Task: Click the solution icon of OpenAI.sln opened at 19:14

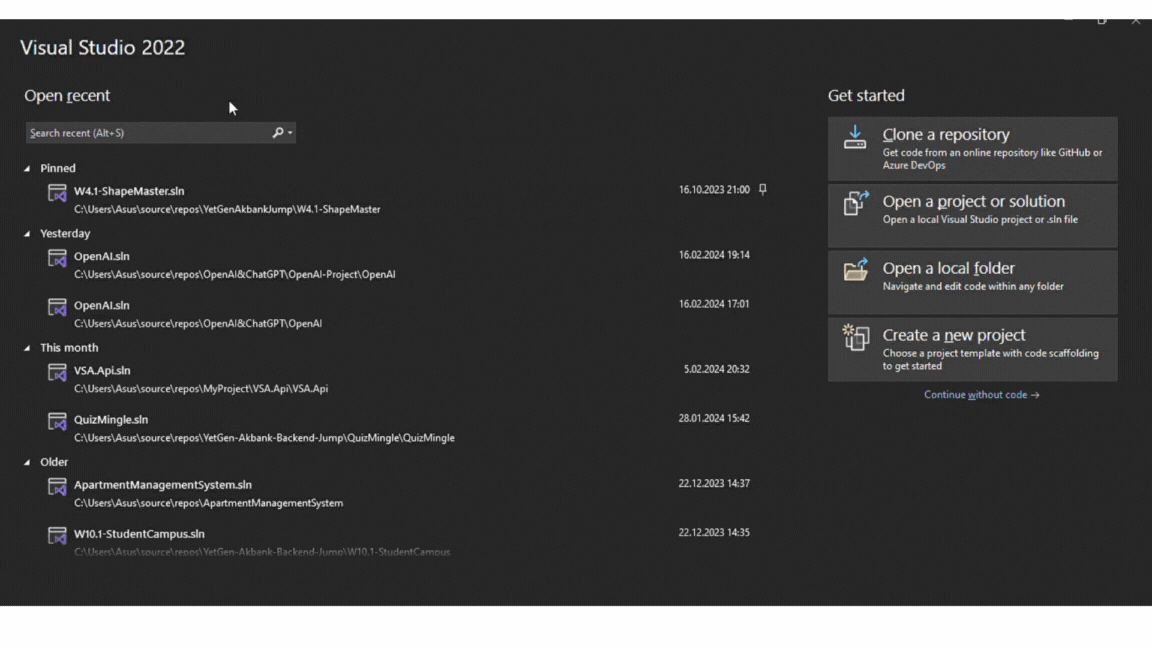Action: point(57,259)
